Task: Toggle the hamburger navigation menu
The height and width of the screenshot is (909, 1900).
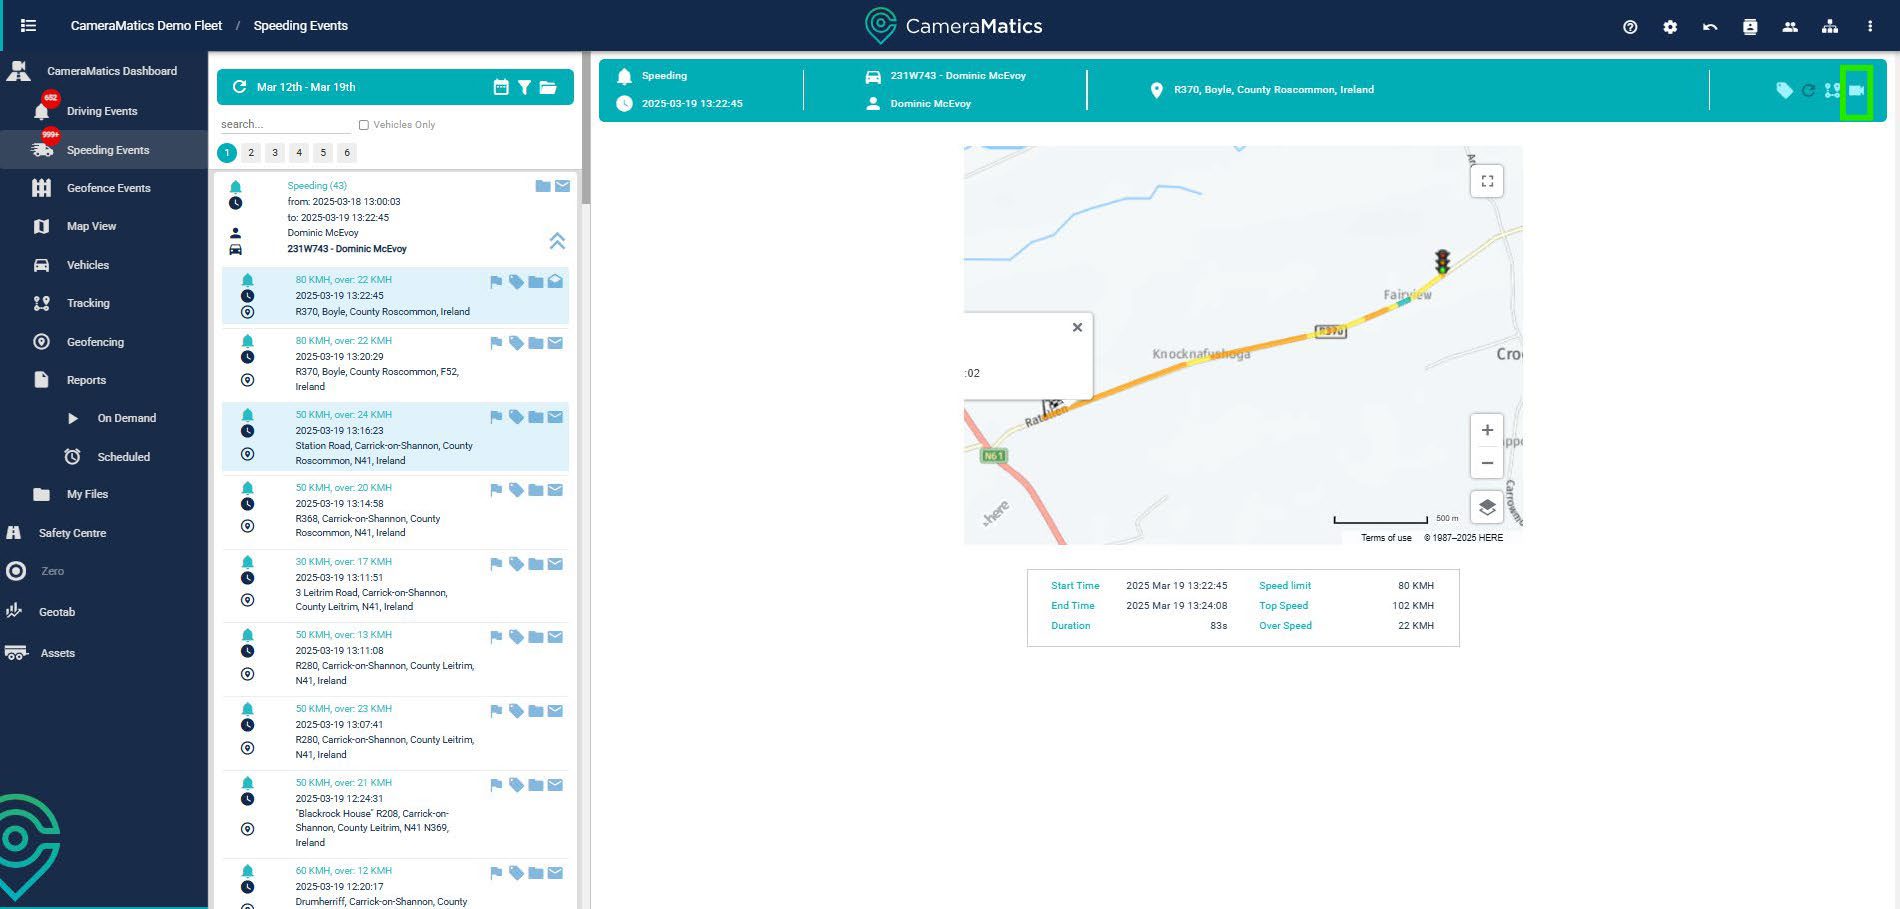Action: click(x=28, y=26)
